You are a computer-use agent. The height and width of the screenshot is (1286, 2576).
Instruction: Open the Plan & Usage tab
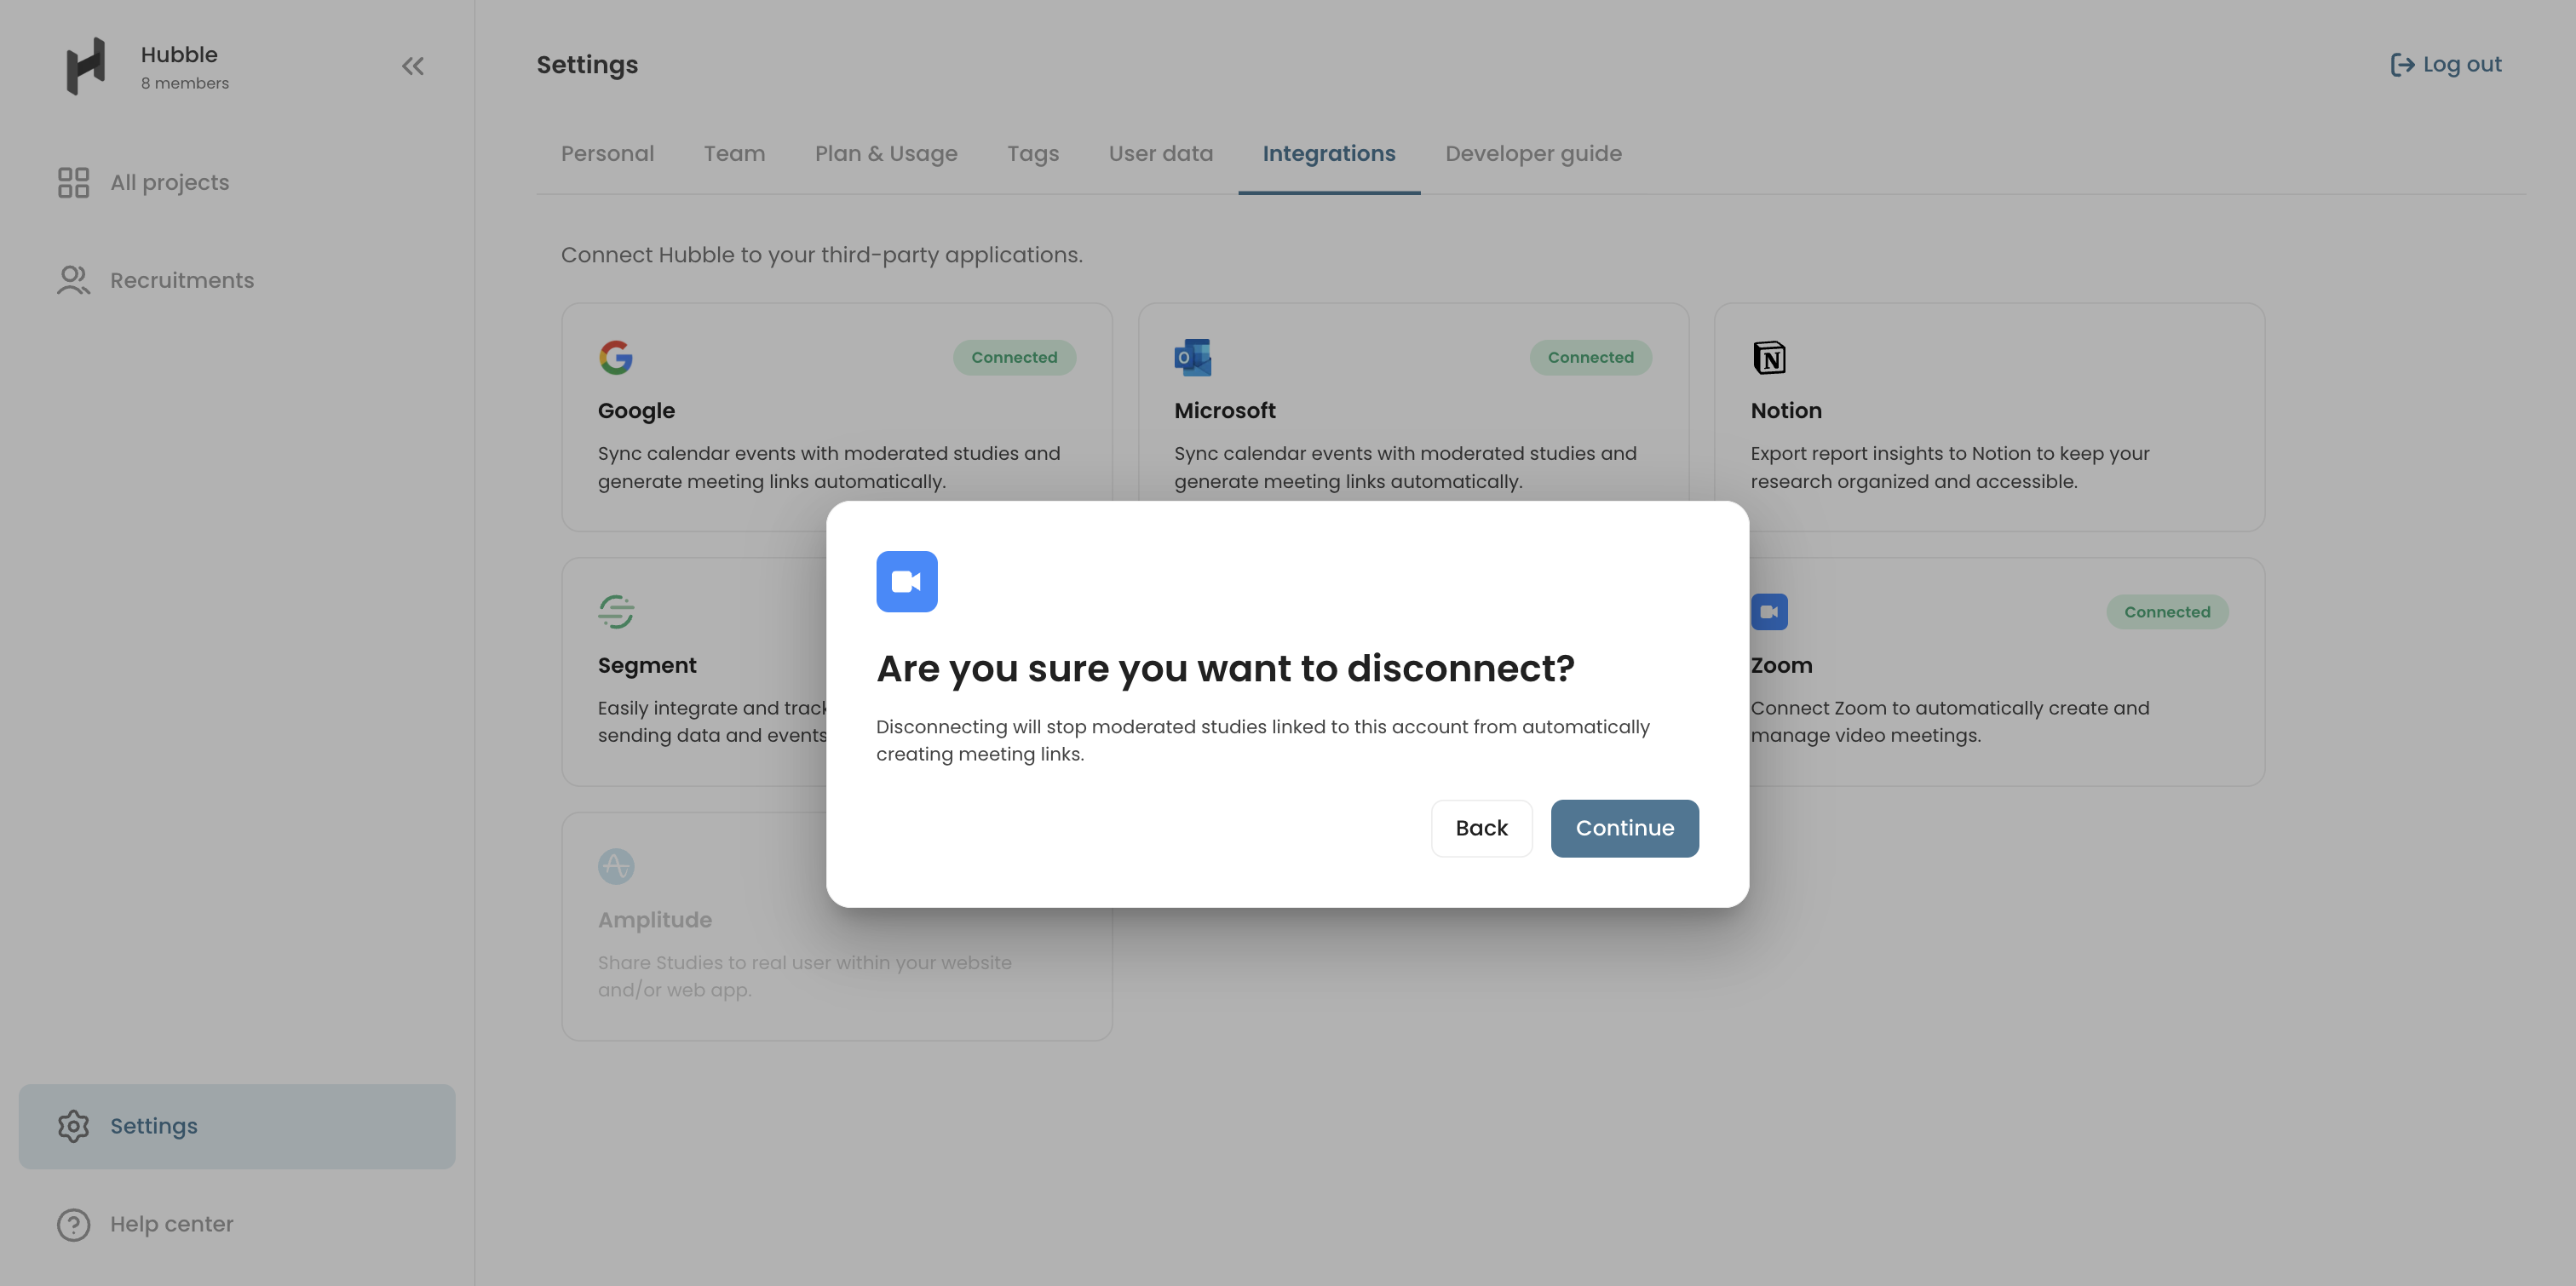pyautogui.click(x=886, y=153)
